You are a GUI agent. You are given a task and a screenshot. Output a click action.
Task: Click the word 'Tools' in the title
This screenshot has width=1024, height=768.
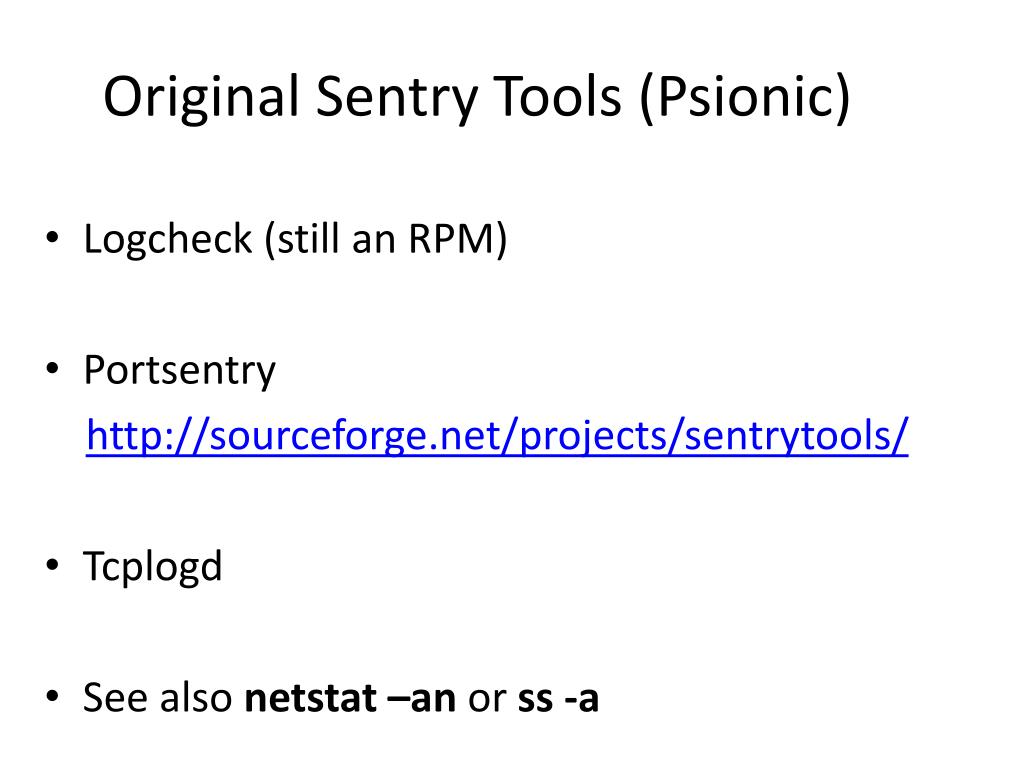[x=558, y=96]
